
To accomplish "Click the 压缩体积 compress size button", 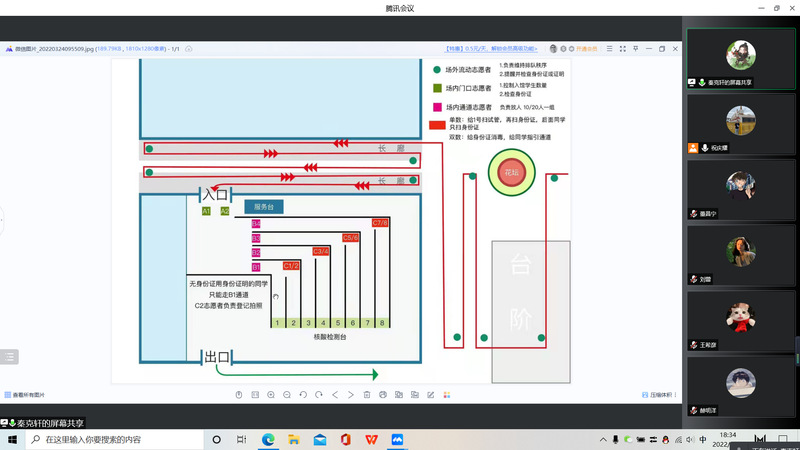I will pos(660,395).
